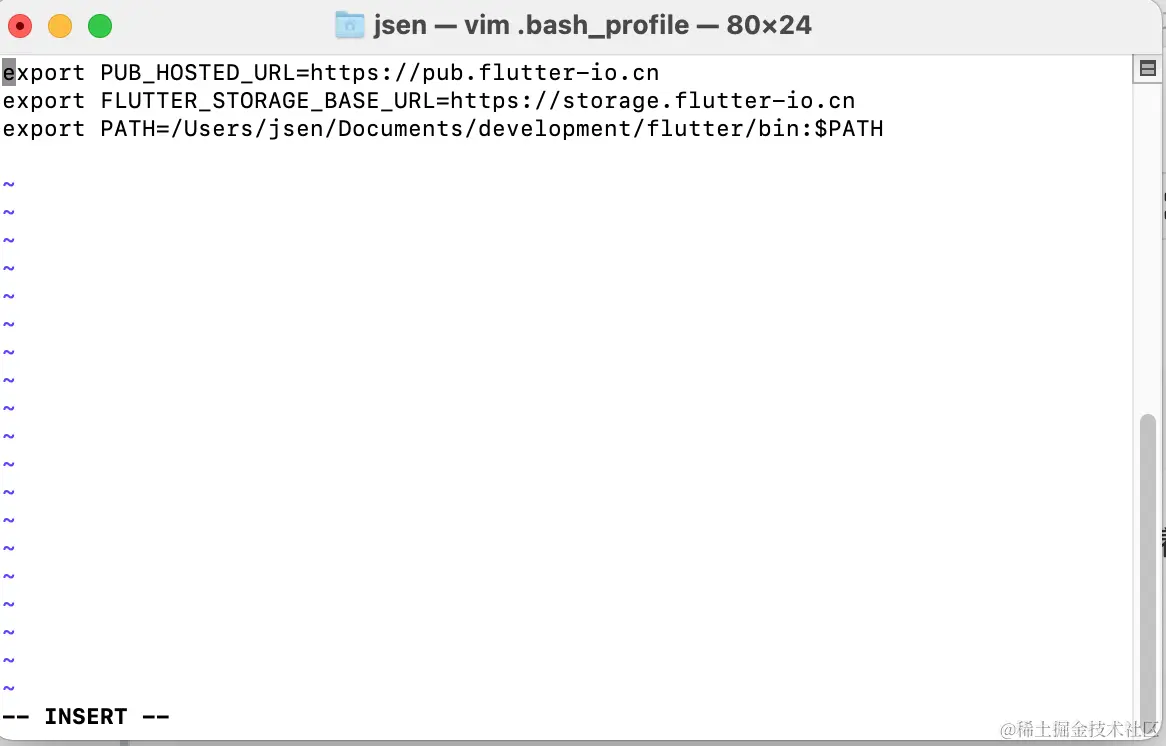Click $PATH at end of third line
Viewport: 1166px width, 746px height.
(849, 129)
